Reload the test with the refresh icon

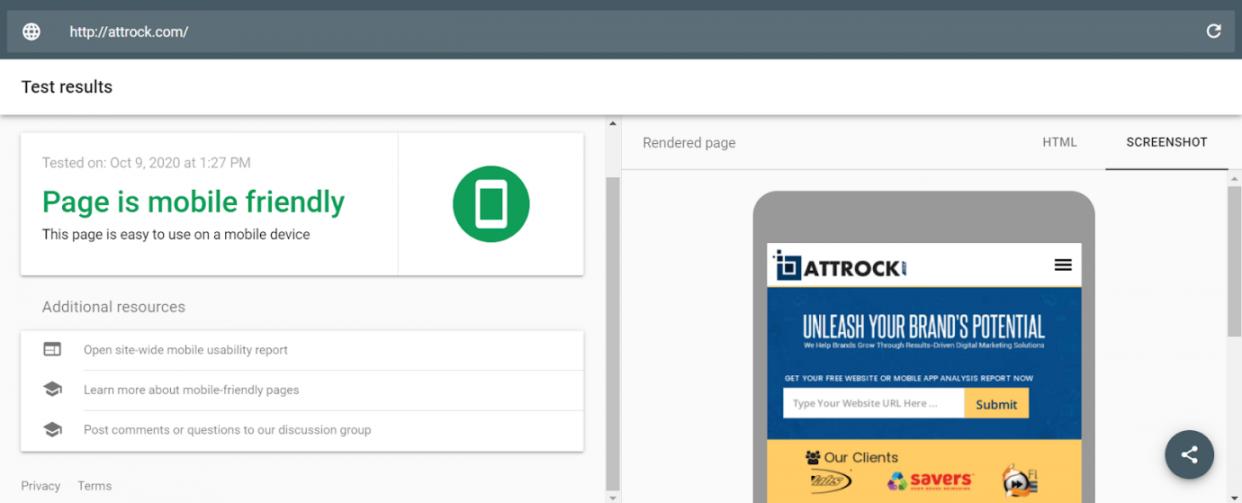[1213, 32]
